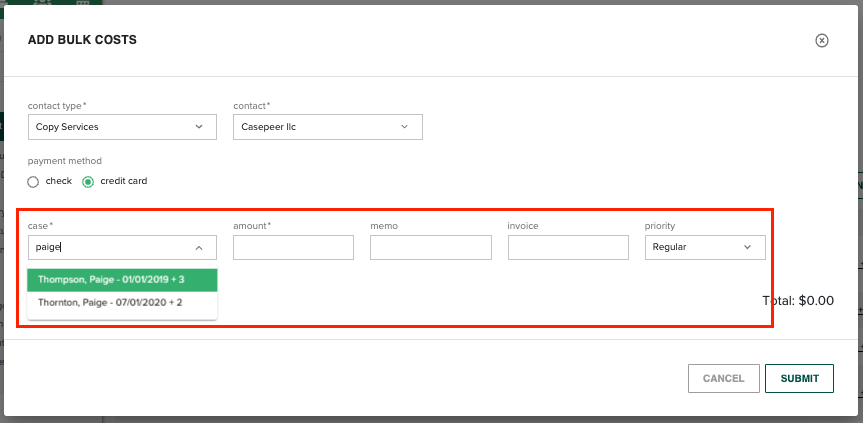Click the Total: $0.00 text
Screen dimensions: 863x423
pyautogui.click(x=798, y=301)
